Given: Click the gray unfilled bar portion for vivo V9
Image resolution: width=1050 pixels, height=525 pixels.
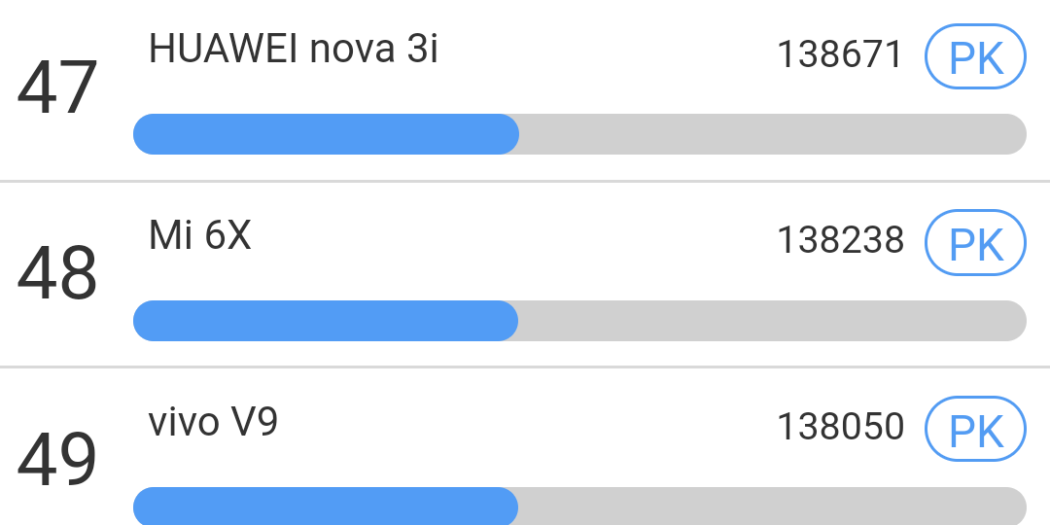Looking at the screenshot, I should (770, 506).
